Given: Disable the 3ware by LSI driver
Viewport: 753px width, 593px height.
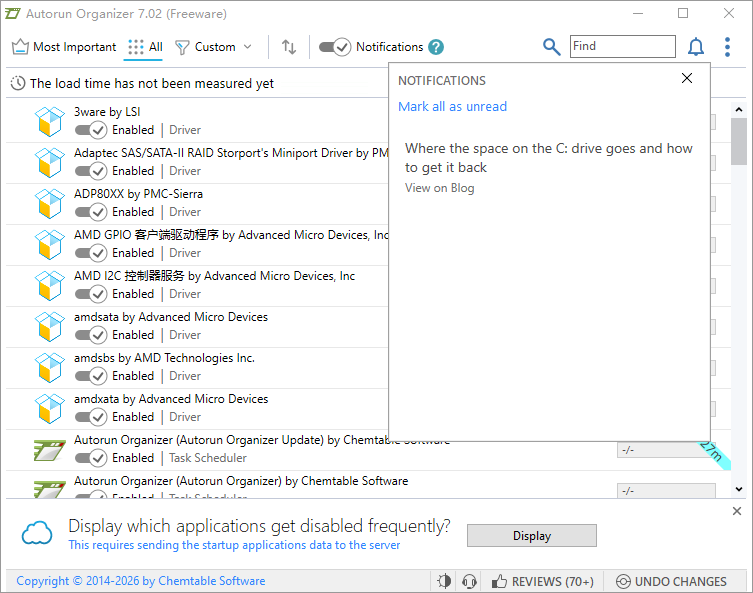Looking at the screenshot, I should 91,130.
